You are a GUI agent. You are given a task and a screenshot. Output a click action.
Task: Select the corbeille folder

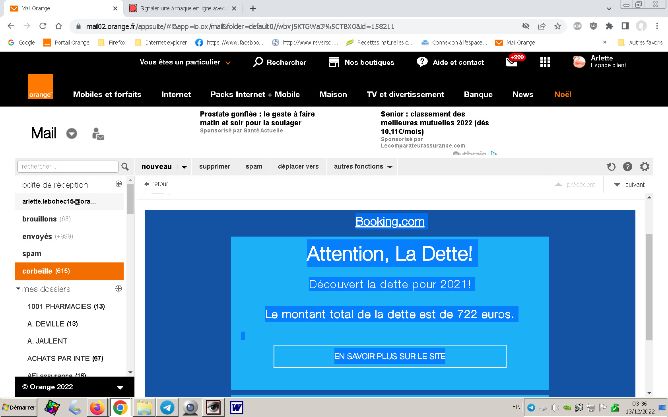pos(69,271)
